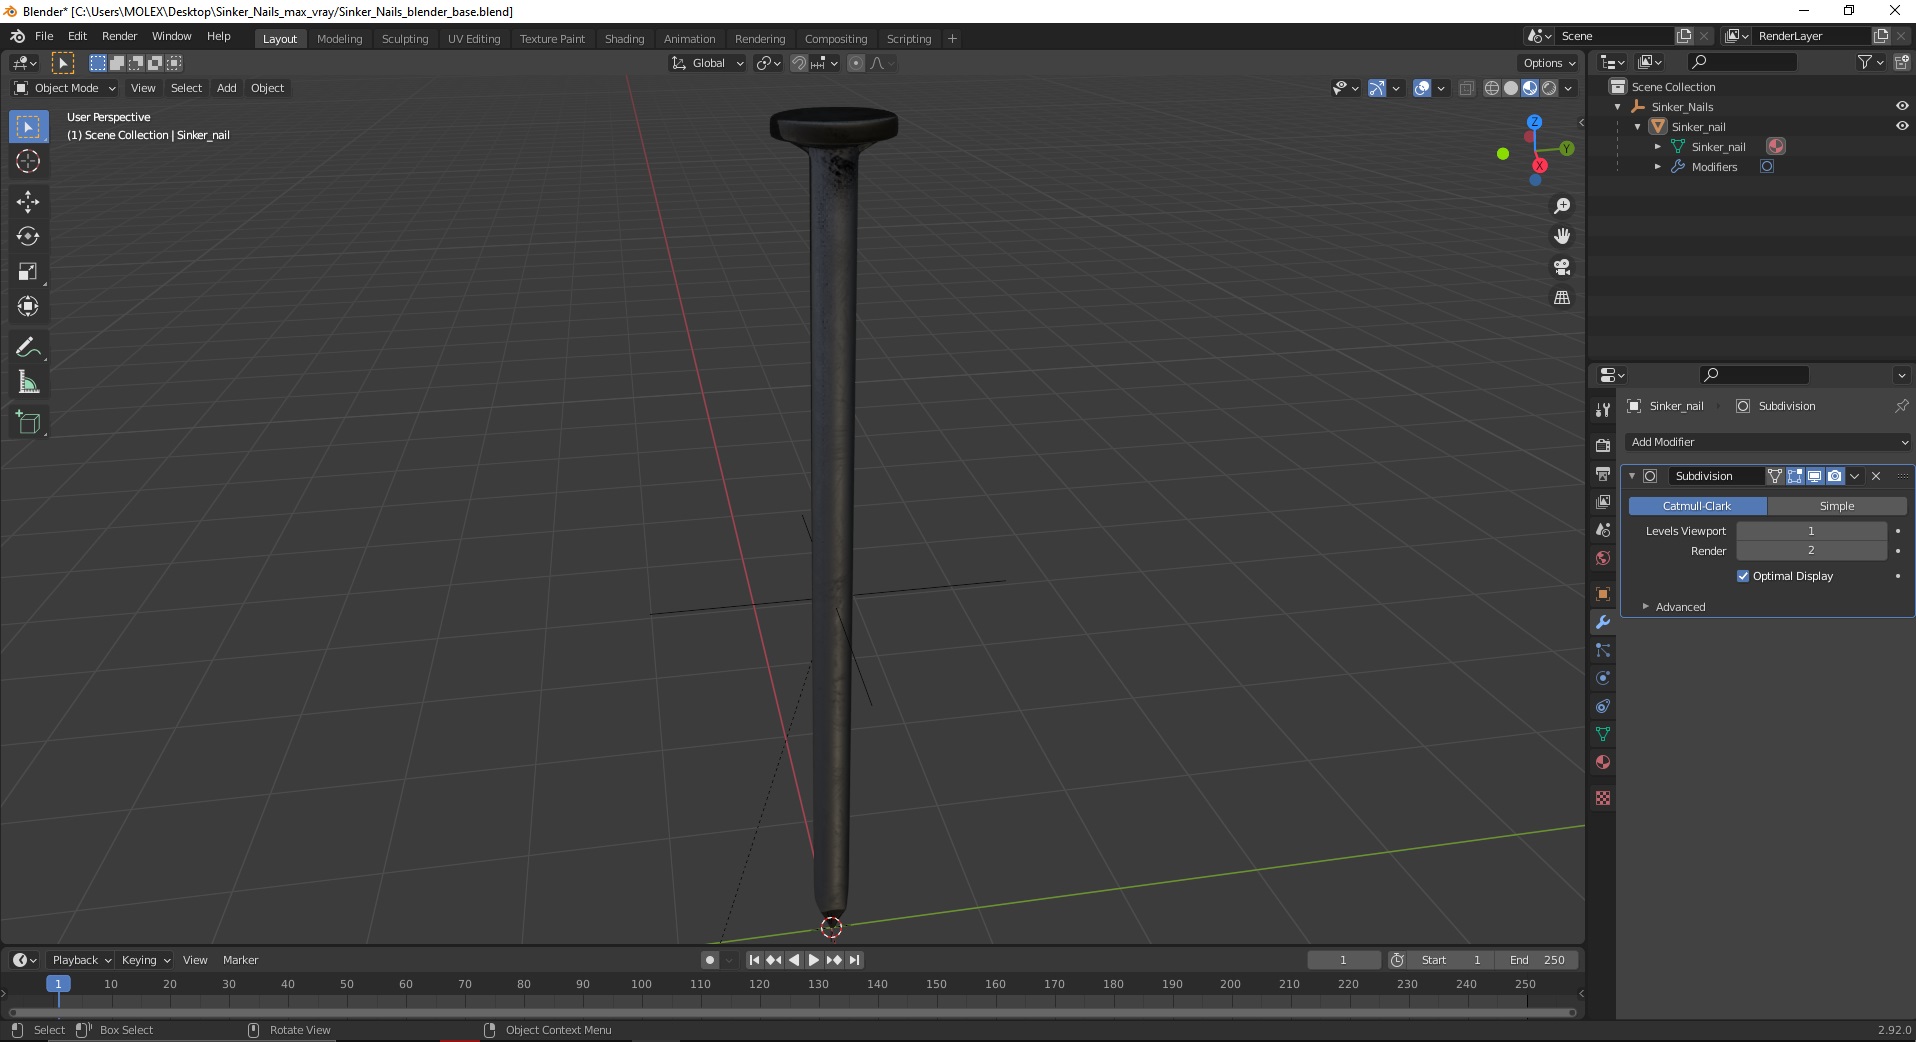This screenshot has height=1042, width=1916.
Task: Open the Tool properties tab icon
Action: (x=1603, y=410)
